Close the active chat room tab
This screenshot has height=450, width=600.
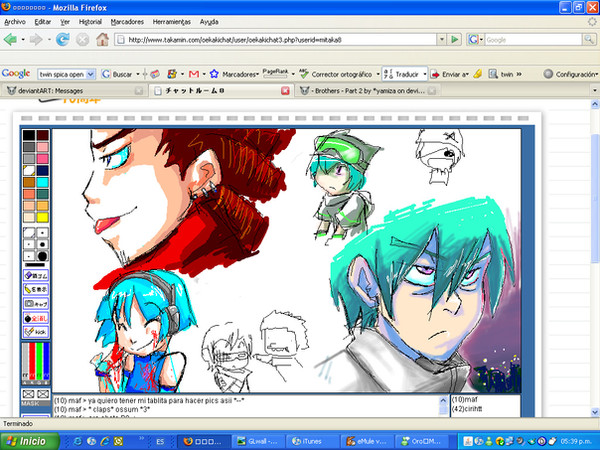(x=285, y=91)
